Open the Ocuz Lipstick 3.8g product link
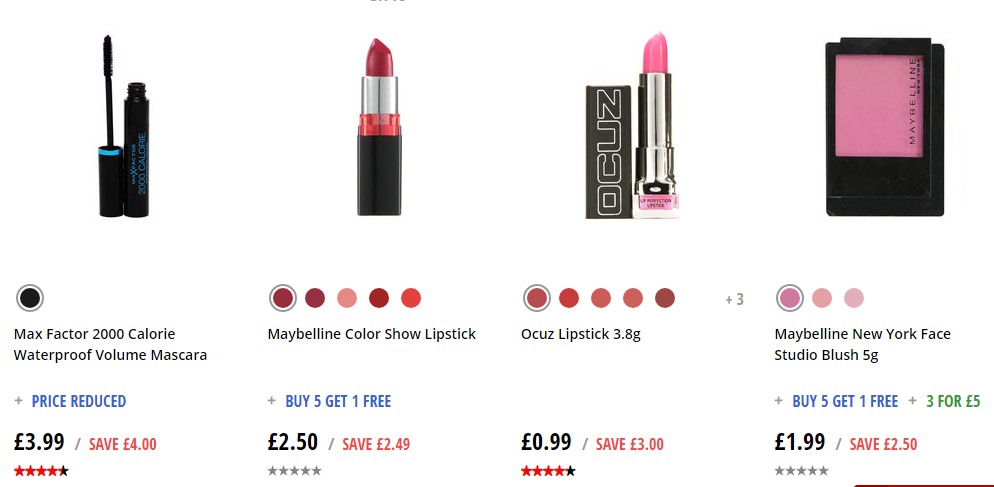994x487 pixels. (581, 334)
